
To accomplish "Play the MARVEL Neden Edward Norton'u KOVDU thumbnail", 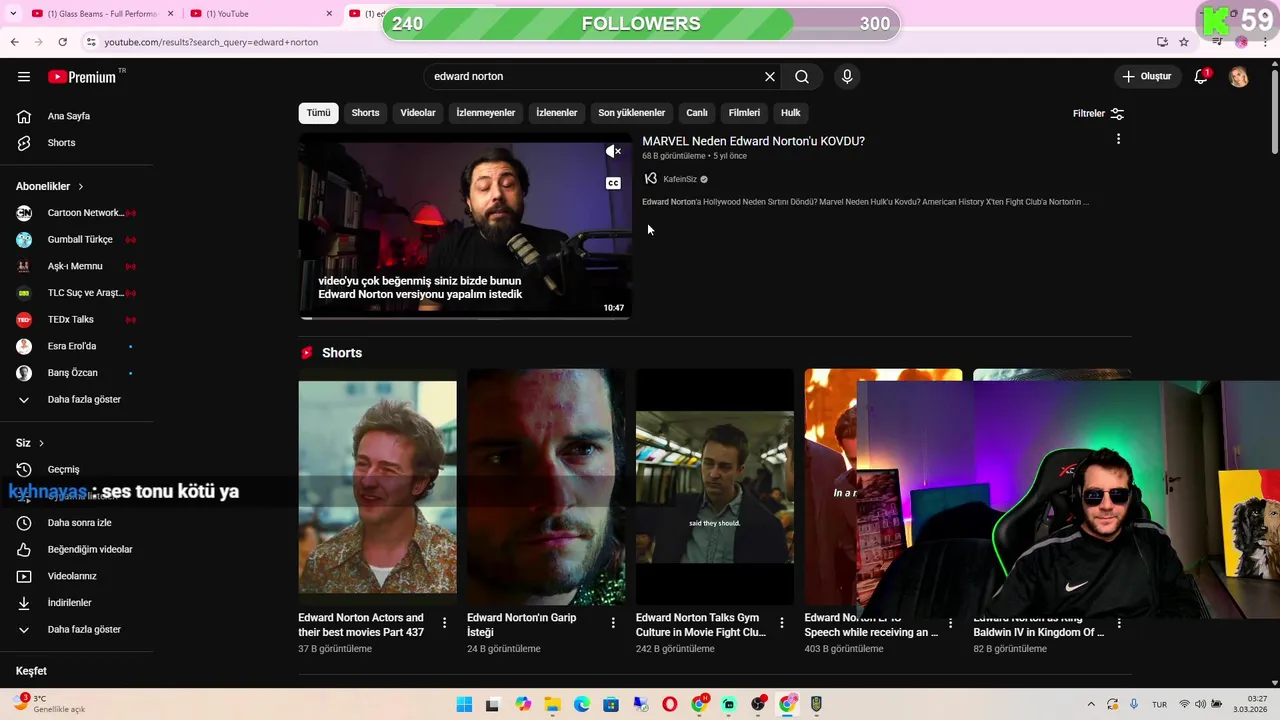I will point(465,227).
